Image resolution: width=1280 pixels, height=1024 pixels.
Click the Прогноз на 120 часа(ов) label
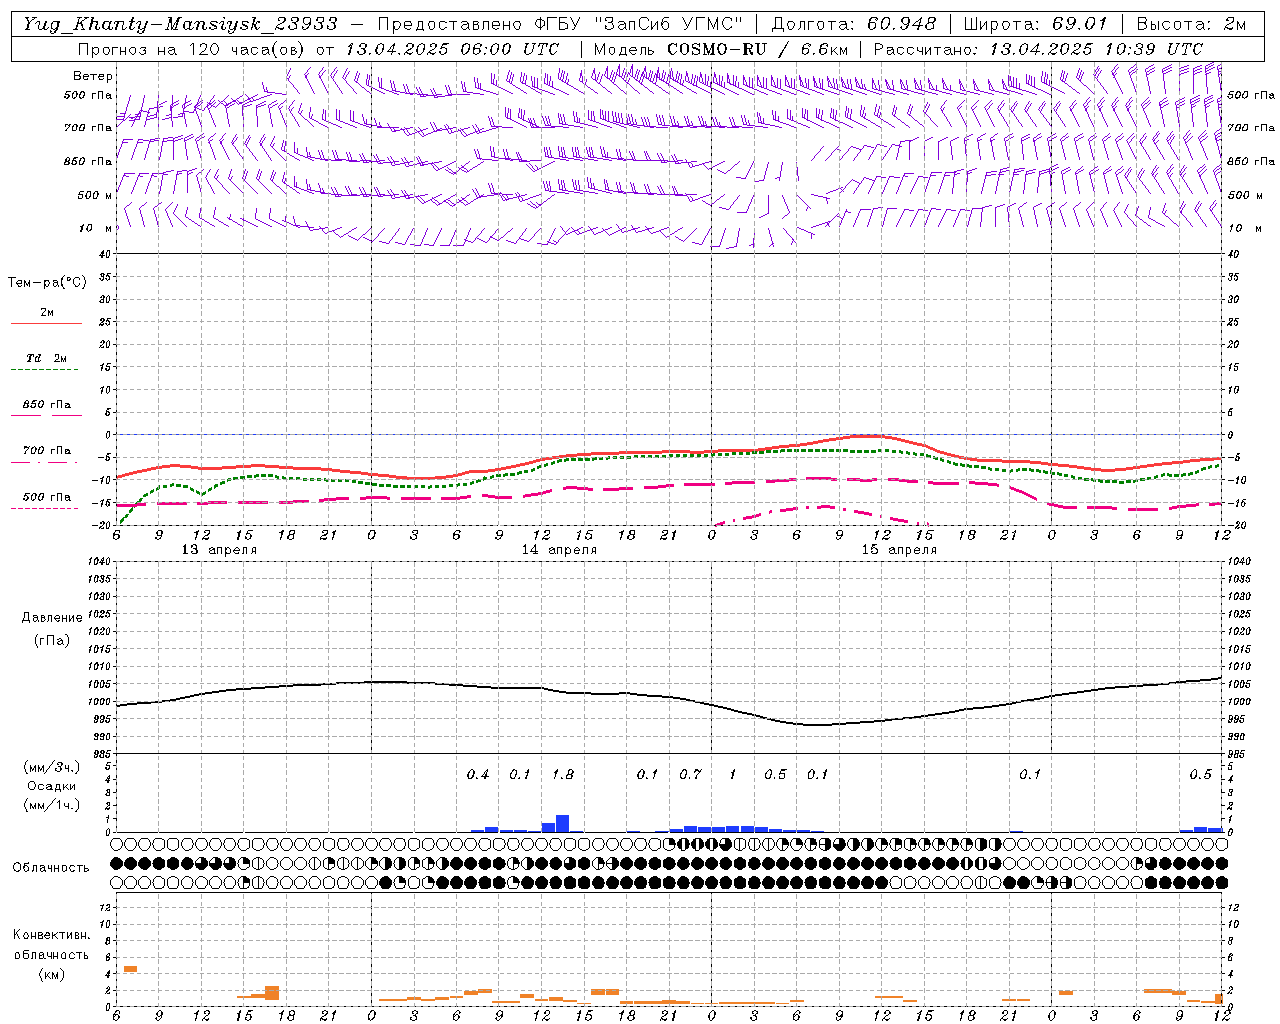[x=192, y=49]
